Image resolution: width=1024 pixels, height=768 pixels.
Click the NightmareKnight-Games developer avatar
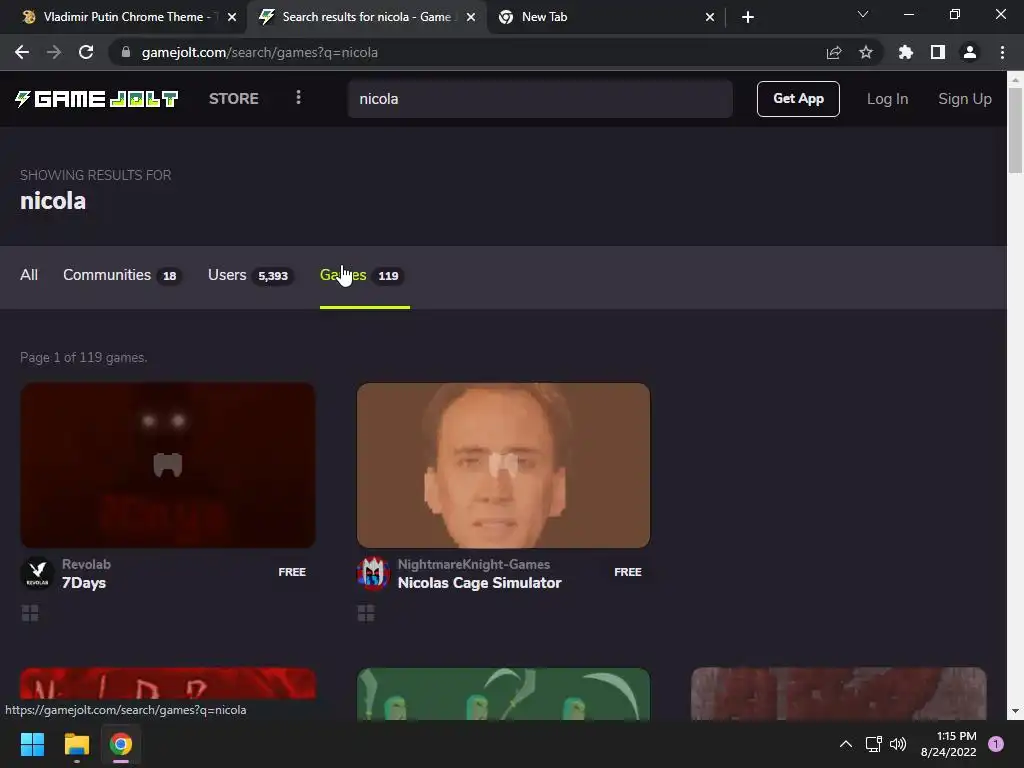point(373,573)
